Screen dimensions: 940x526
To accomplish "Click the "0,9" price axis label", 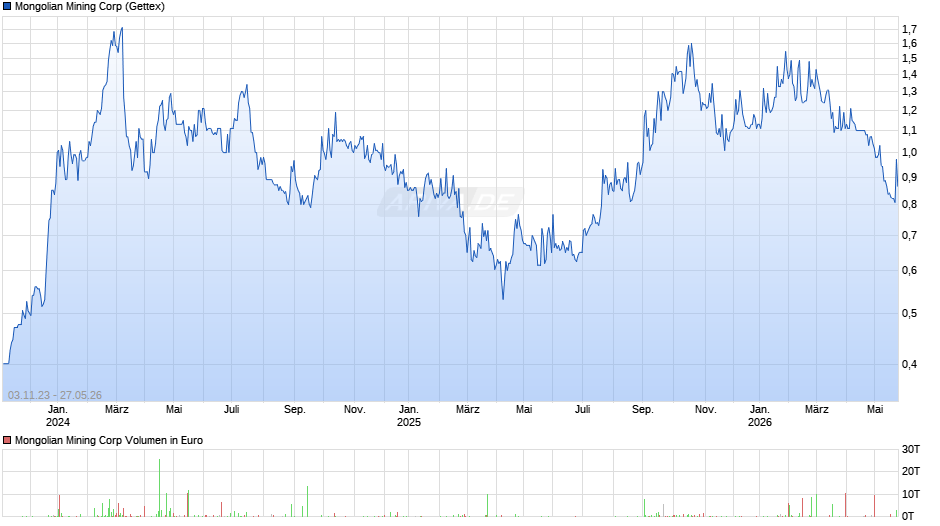I will pyautogui.click(x=909, y=178).
